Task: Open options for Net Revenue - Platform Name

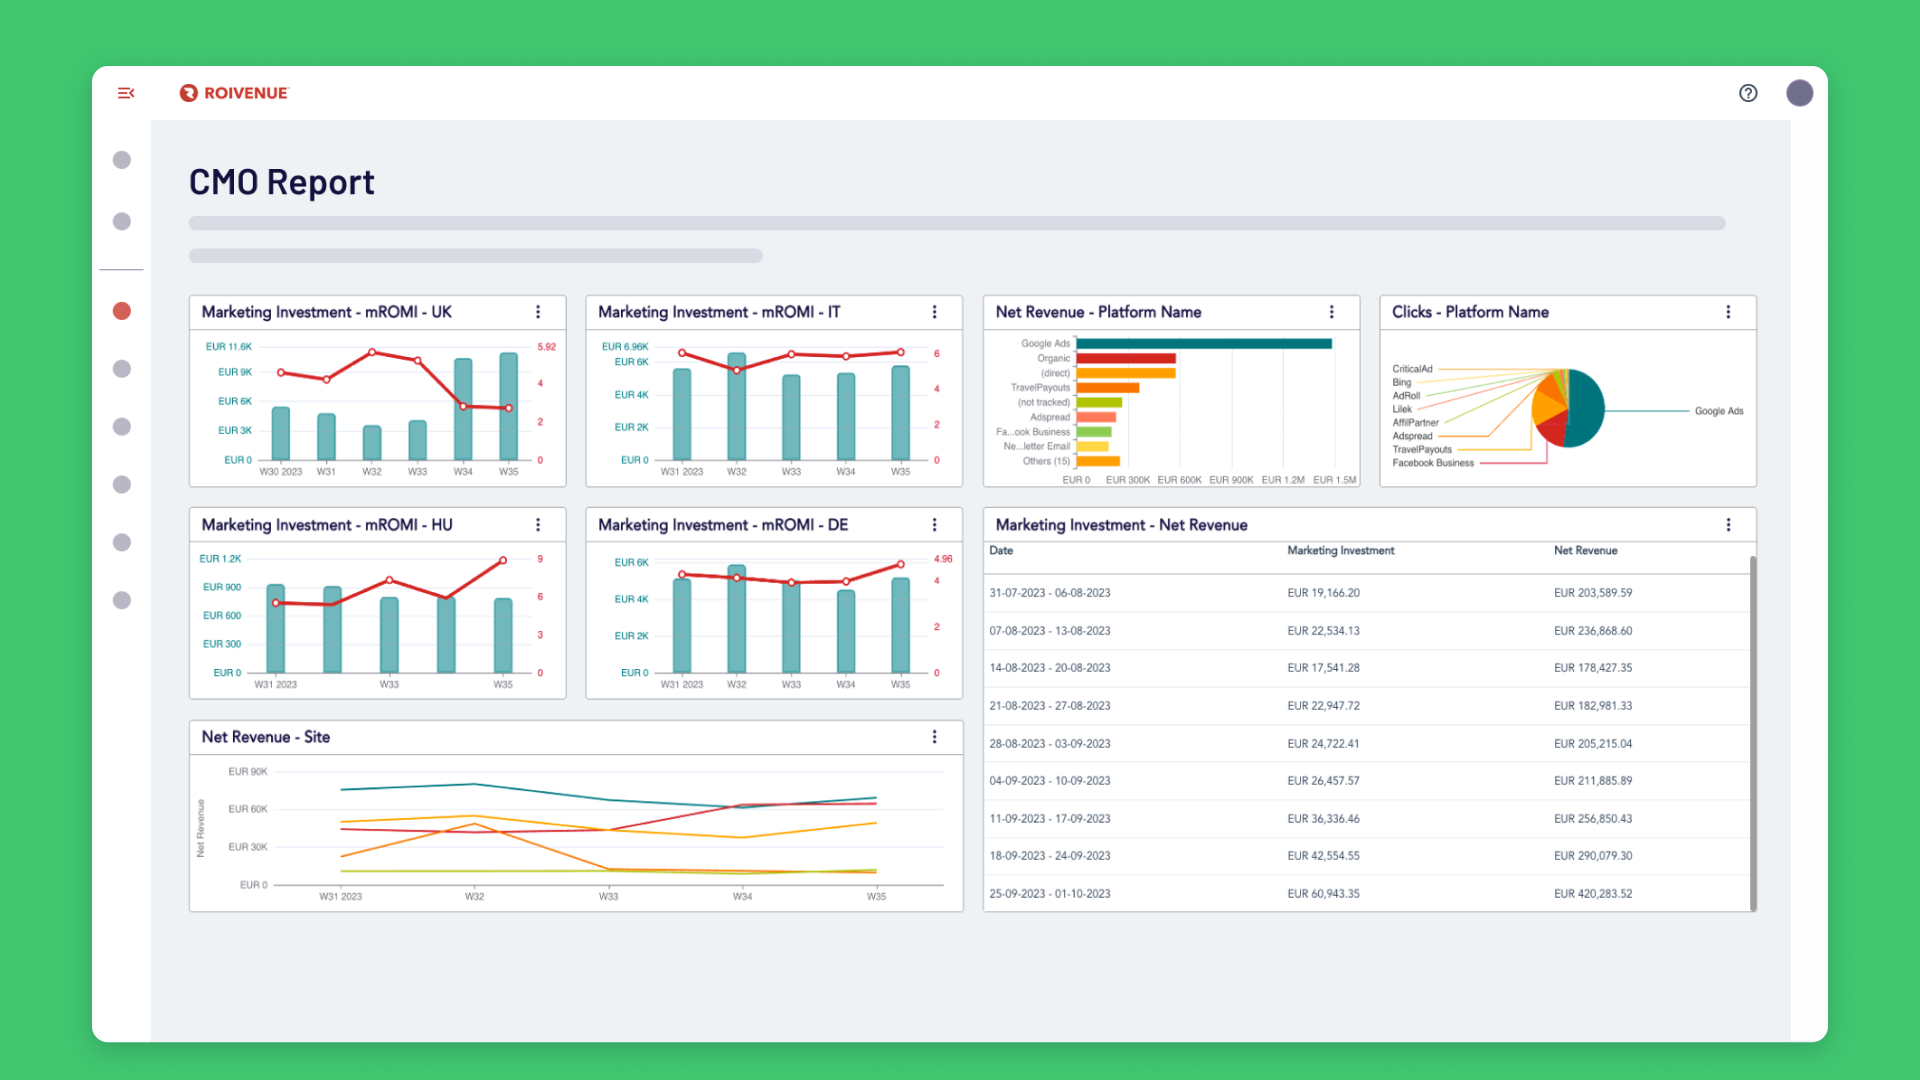Action: pos(1332,312)
